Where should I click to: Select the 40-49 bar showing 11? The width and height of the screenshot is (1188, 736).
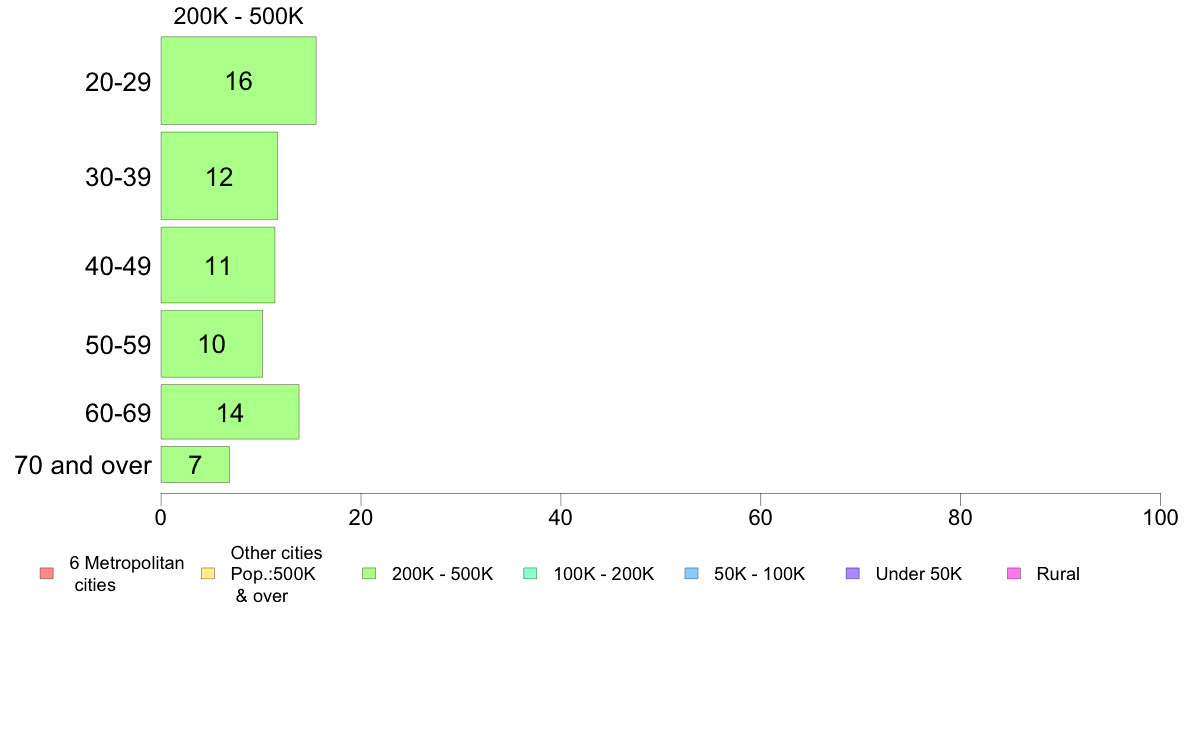click(x=217, y=265)
